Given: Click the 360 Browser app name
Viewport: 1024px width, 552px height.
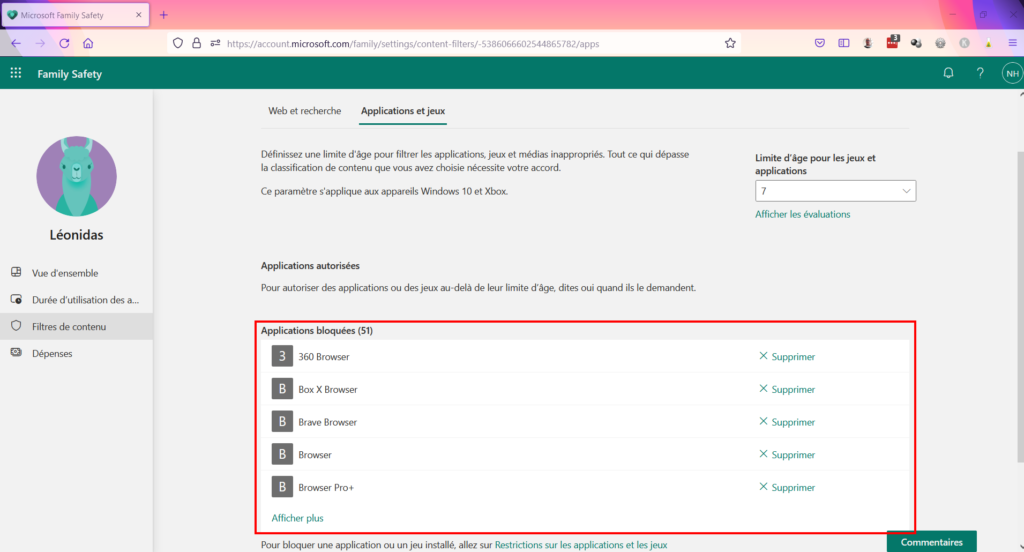Looking at the screenshot, I should click(x=323, y=356).
